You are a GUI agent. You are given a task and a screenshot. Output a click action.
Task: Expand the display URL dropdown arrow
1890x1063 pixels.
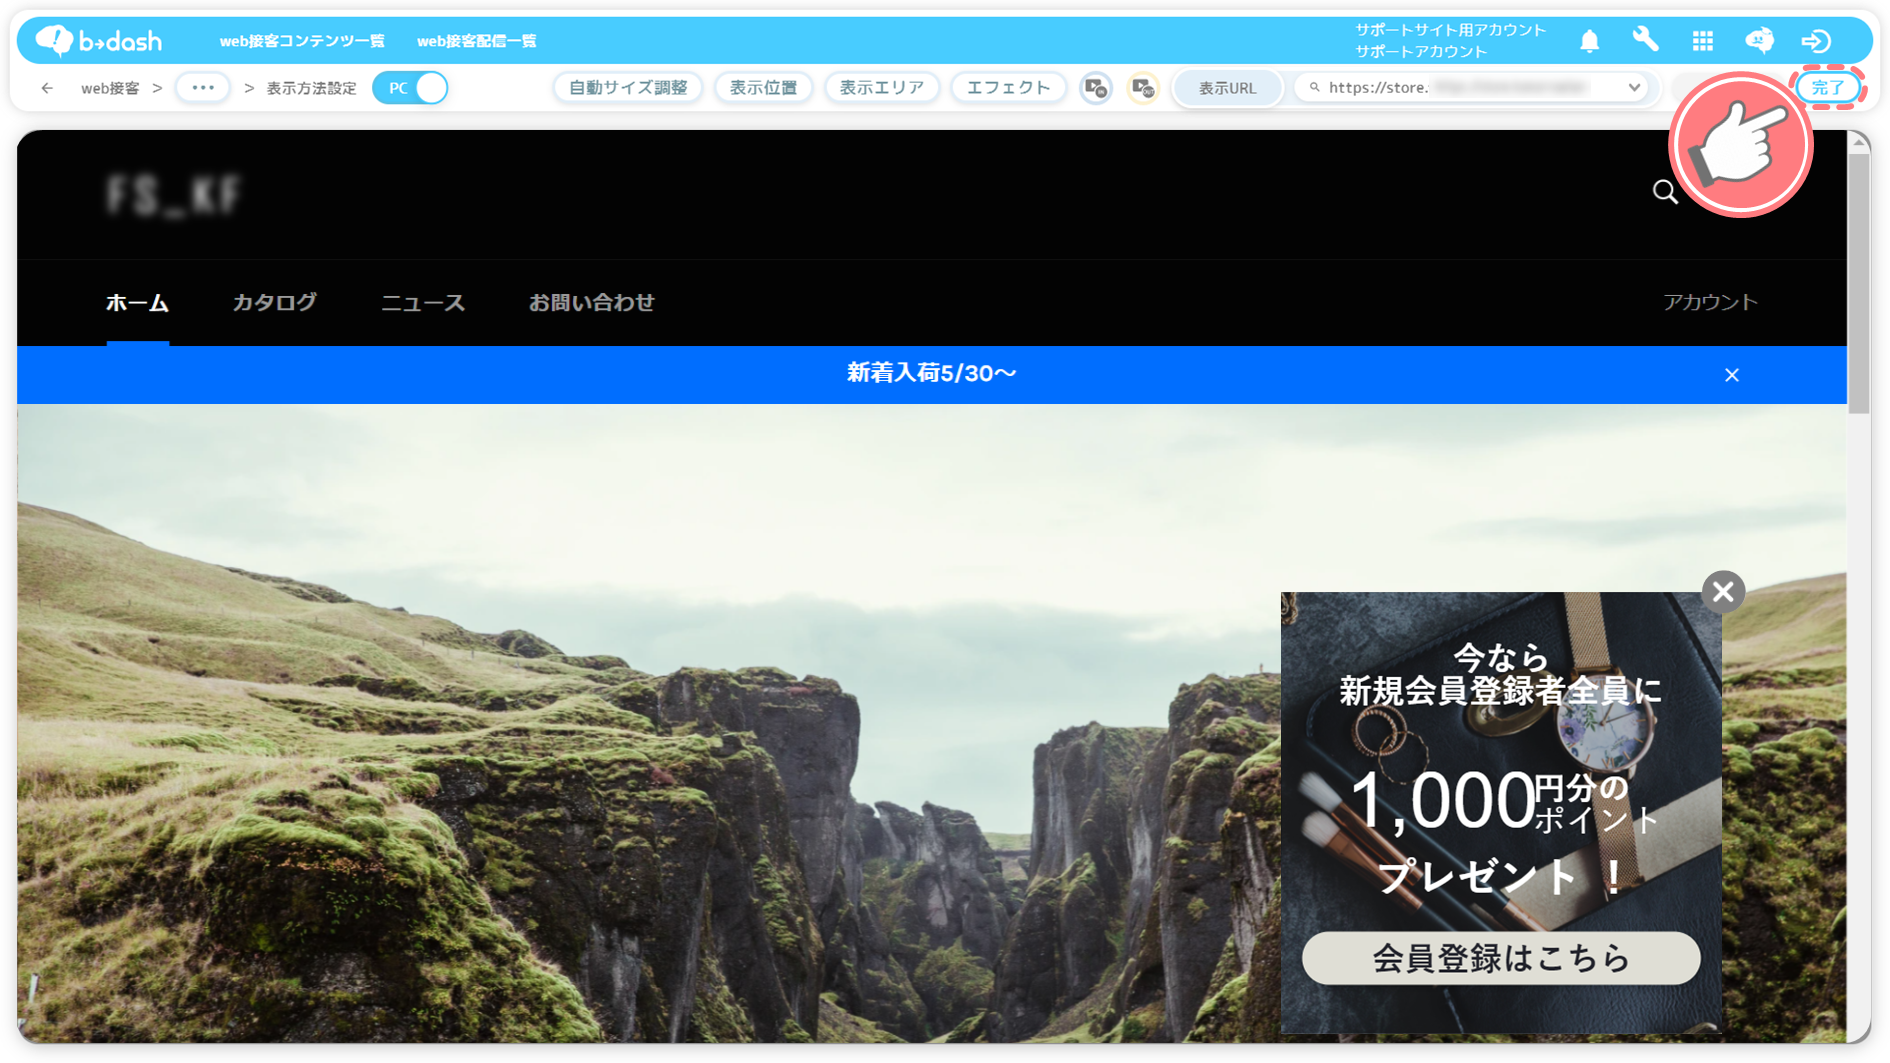tap(1634, 88)
